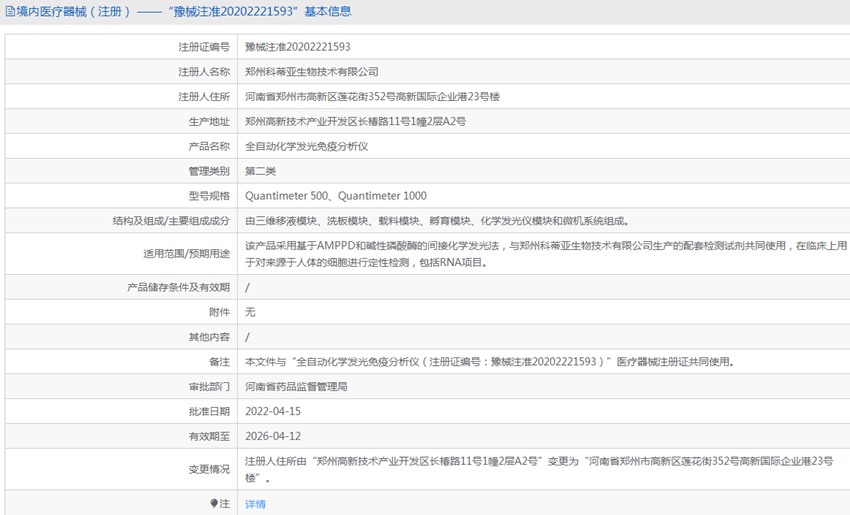The image size is (850, 515).
Task: Click the 注册人名称 label
Action: pos(204,72)
